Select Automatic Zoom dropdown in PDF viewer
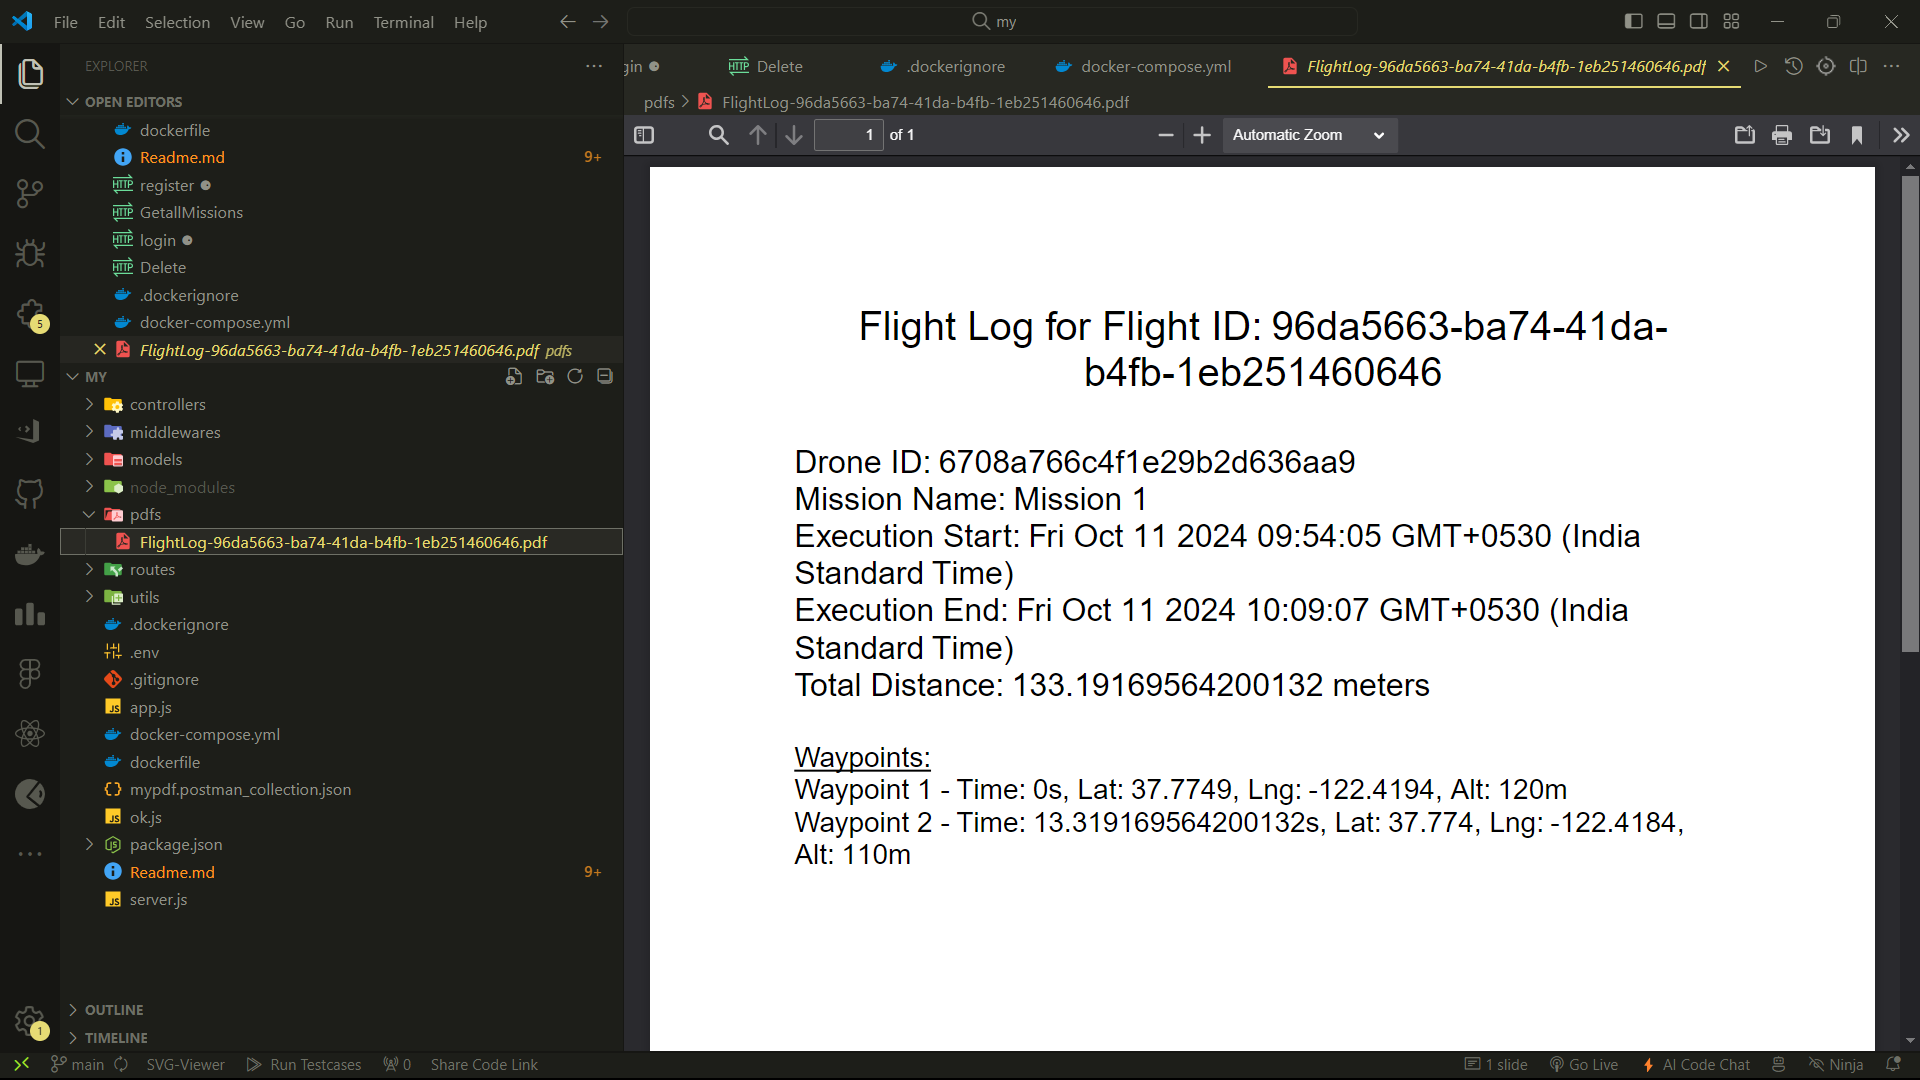 coord(1307,135)
